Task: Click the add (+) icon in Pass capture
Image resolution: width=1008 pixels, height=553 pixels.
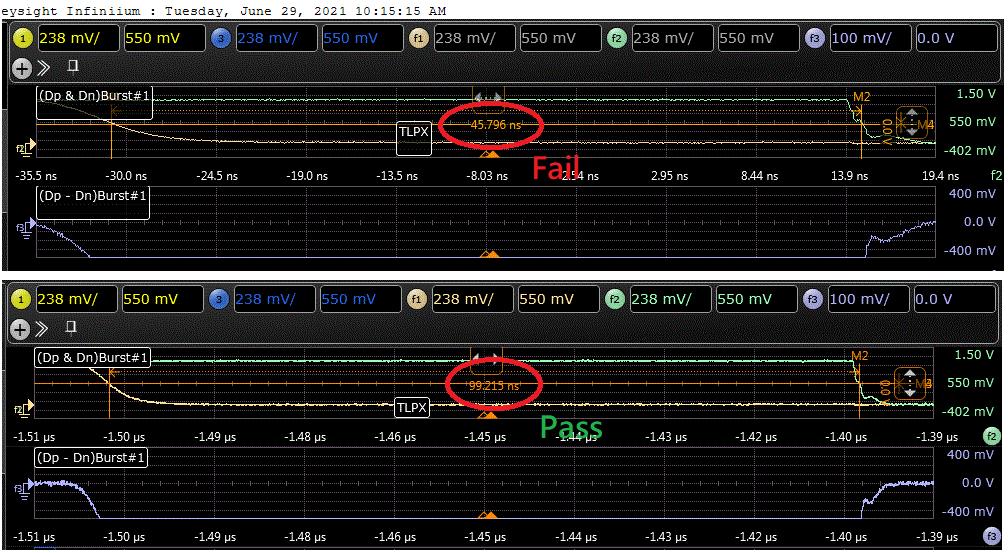Action: click(22, 329)
